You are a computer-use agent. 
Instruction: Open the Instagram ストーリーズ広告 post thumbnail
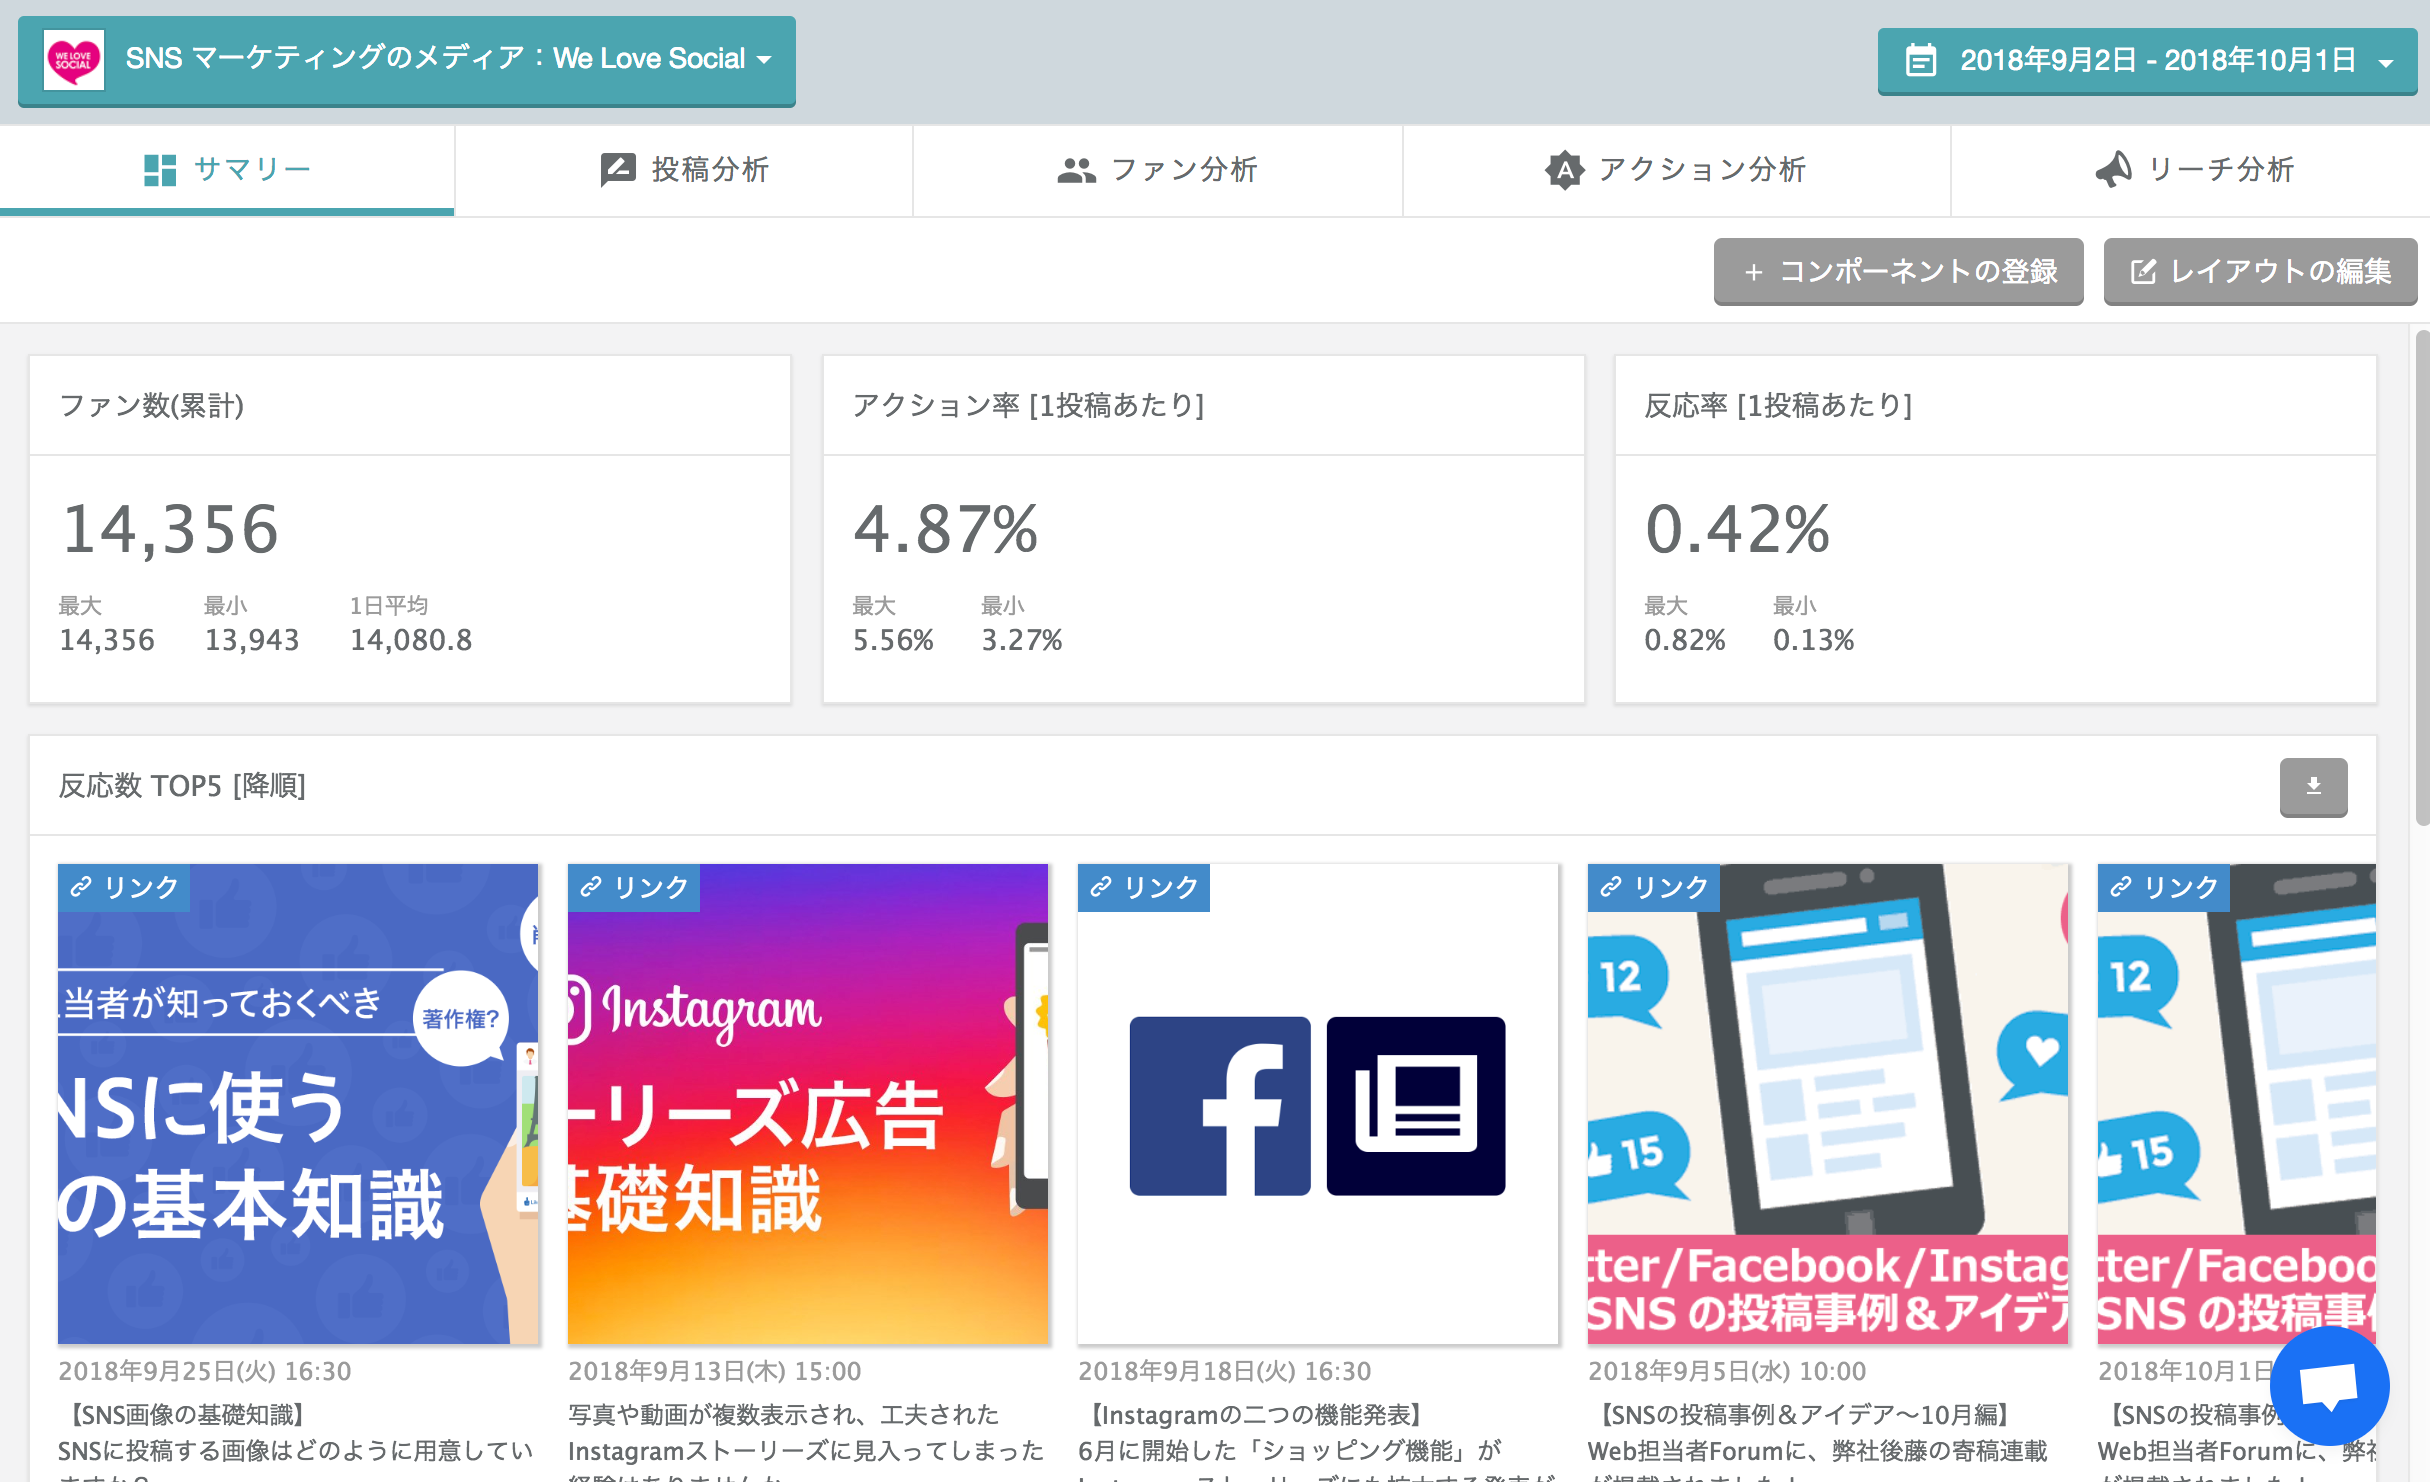(x=808, y=1104)
